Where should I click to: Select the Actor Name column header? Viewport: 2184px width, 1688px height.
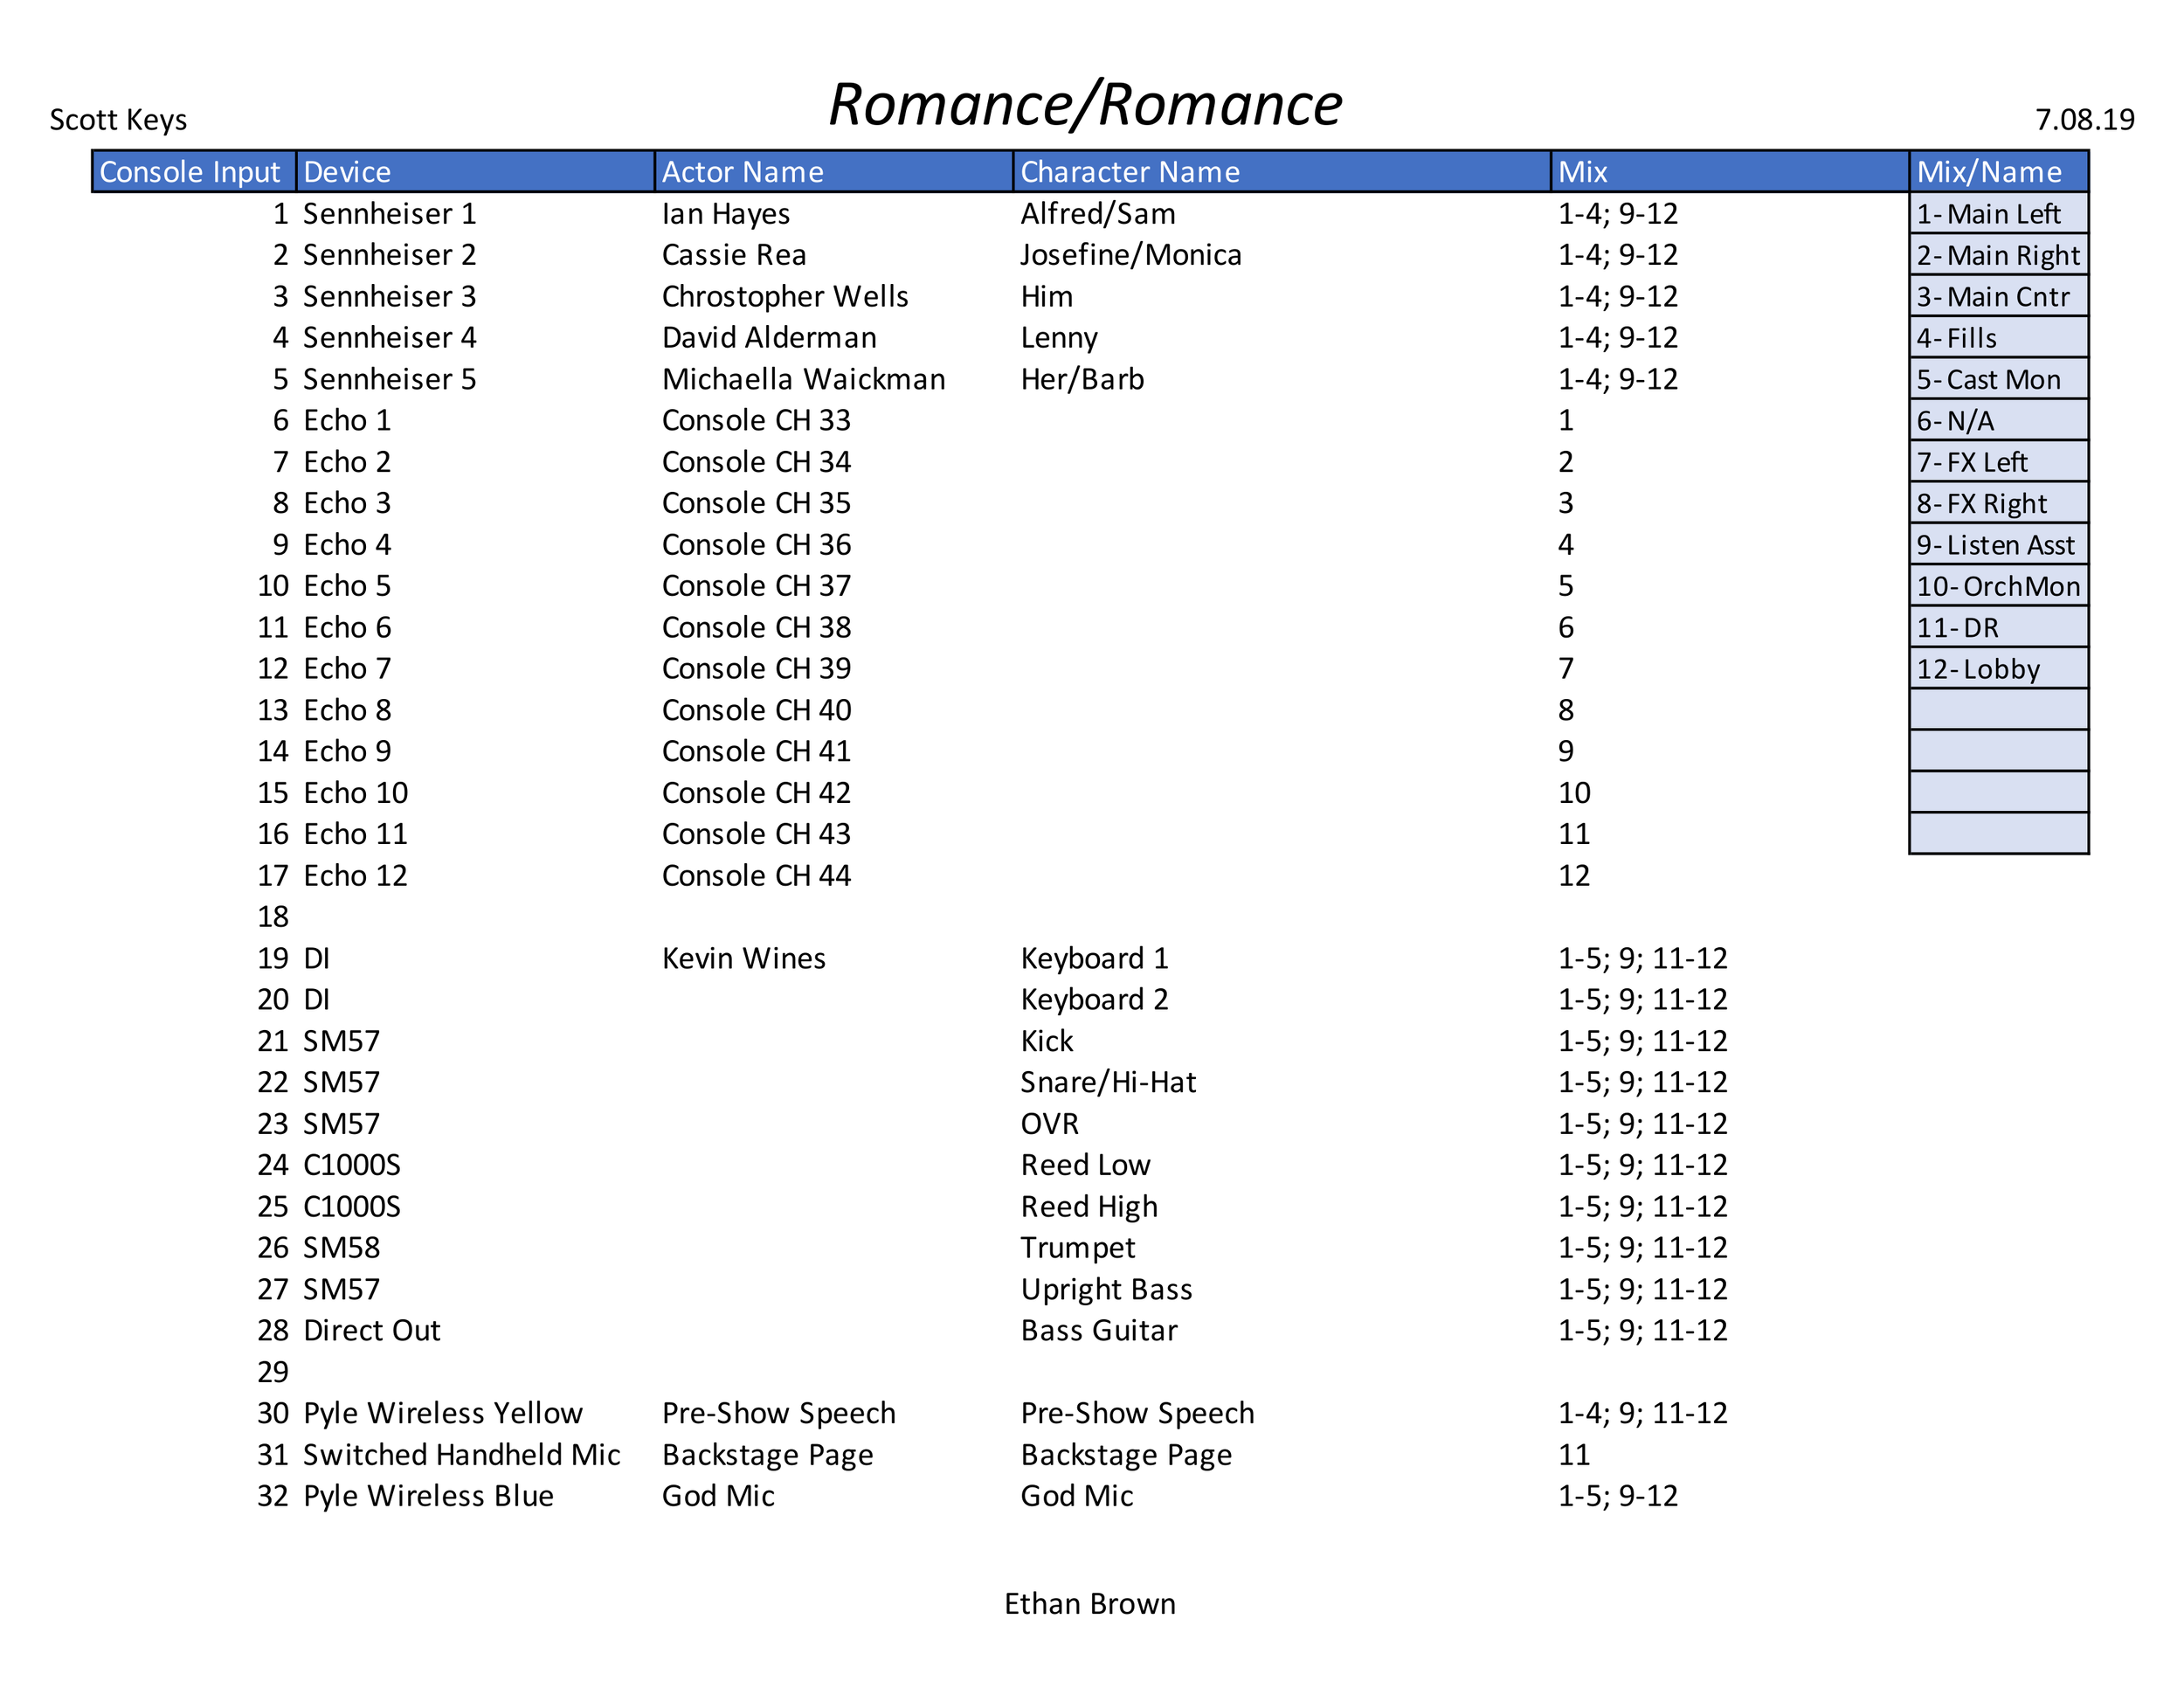pyautogui.click(x=742, y=172)
